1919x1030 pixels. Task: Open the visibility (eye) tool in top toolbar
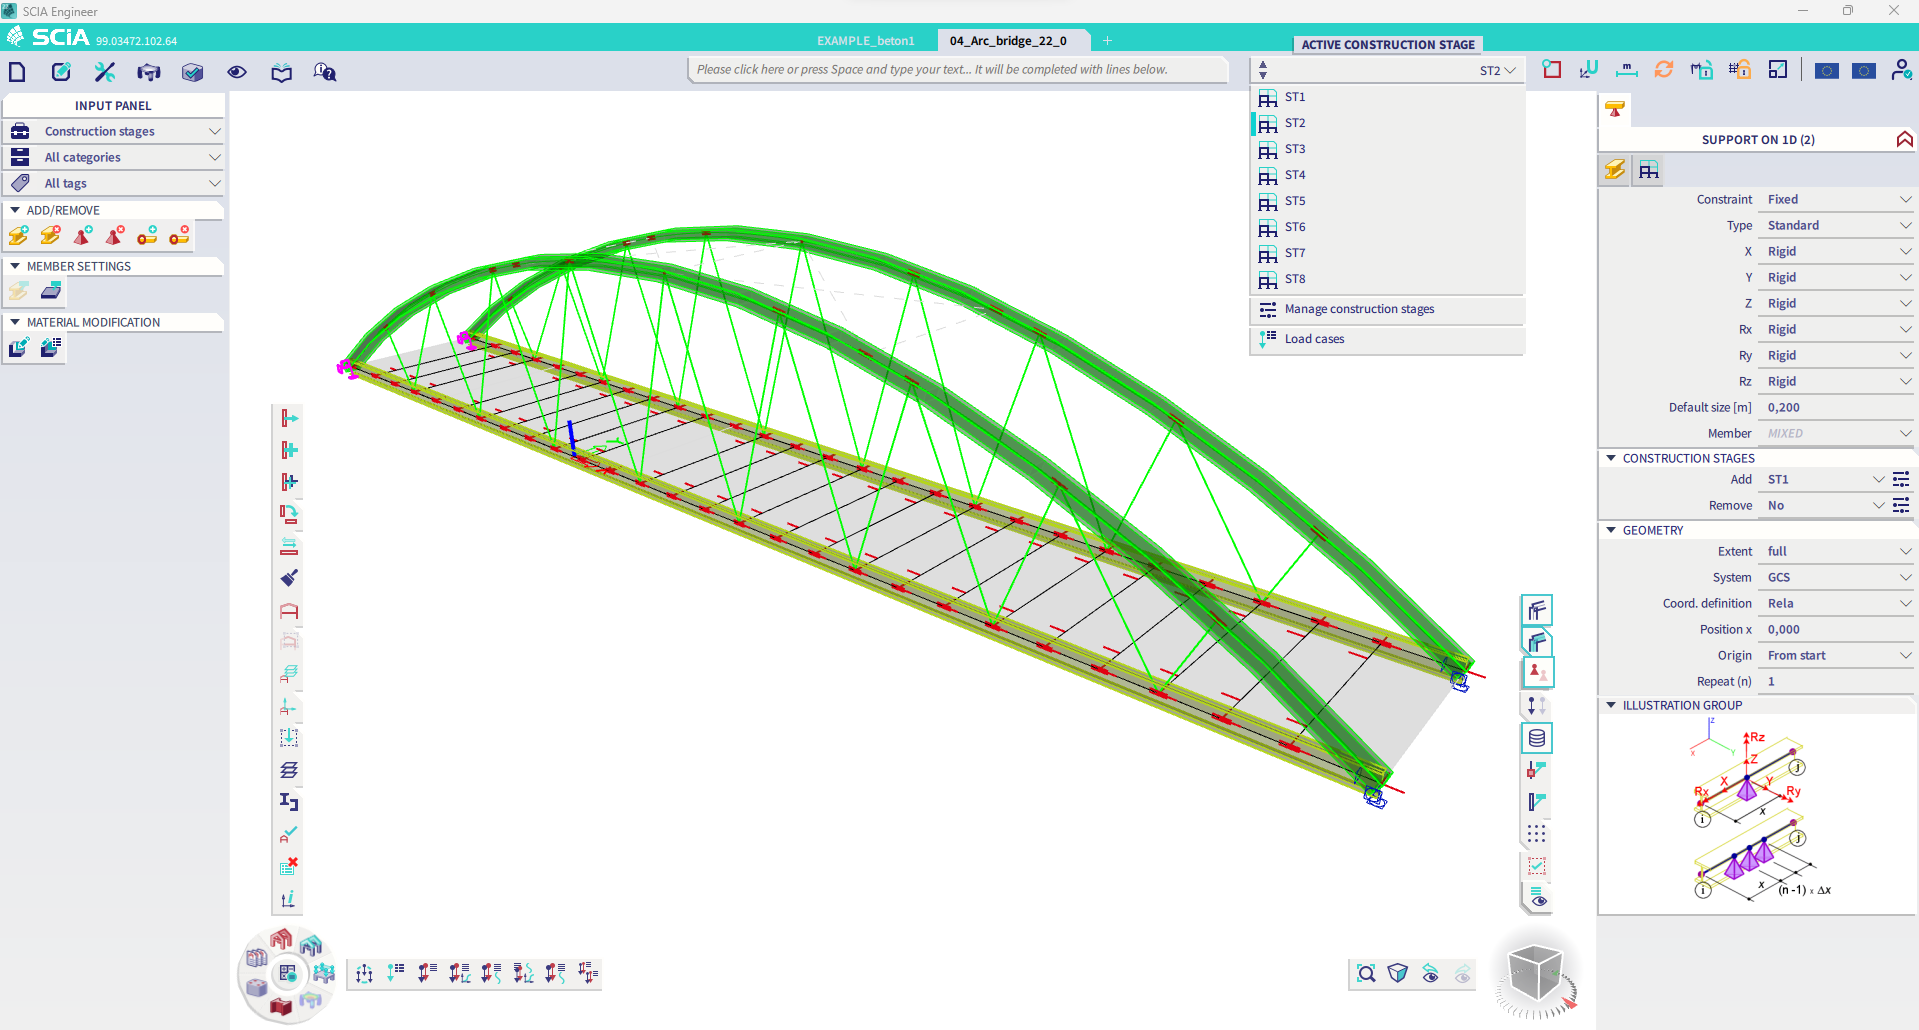pyautogui.click(x=237, y=71)
